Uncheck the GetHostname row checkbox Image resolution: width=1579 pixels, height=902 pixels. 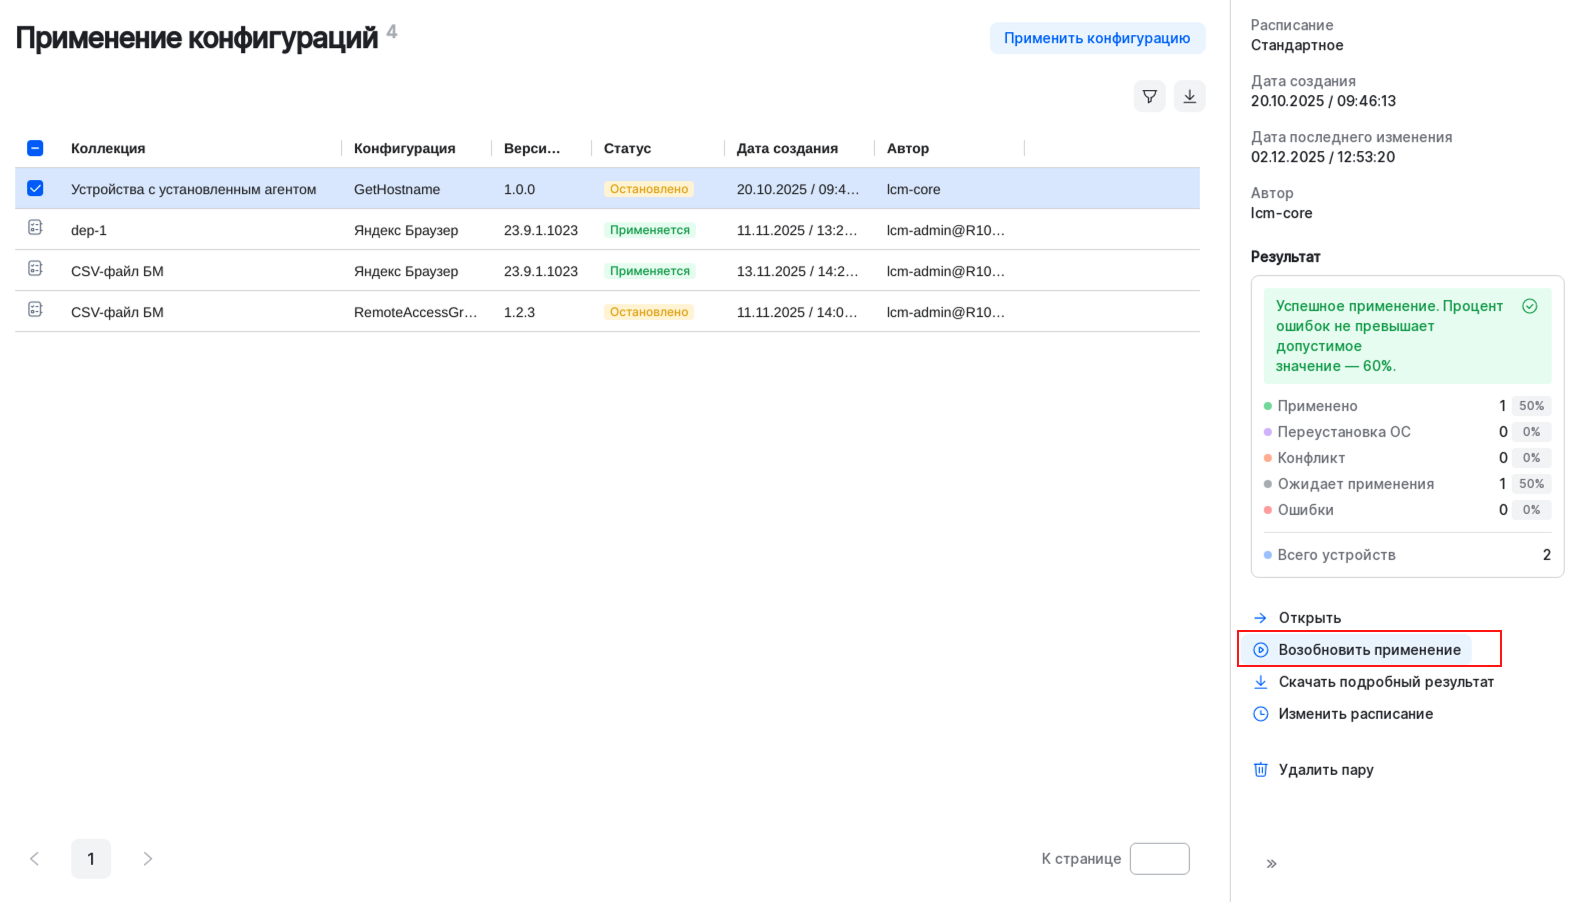[x=35, y=188]
